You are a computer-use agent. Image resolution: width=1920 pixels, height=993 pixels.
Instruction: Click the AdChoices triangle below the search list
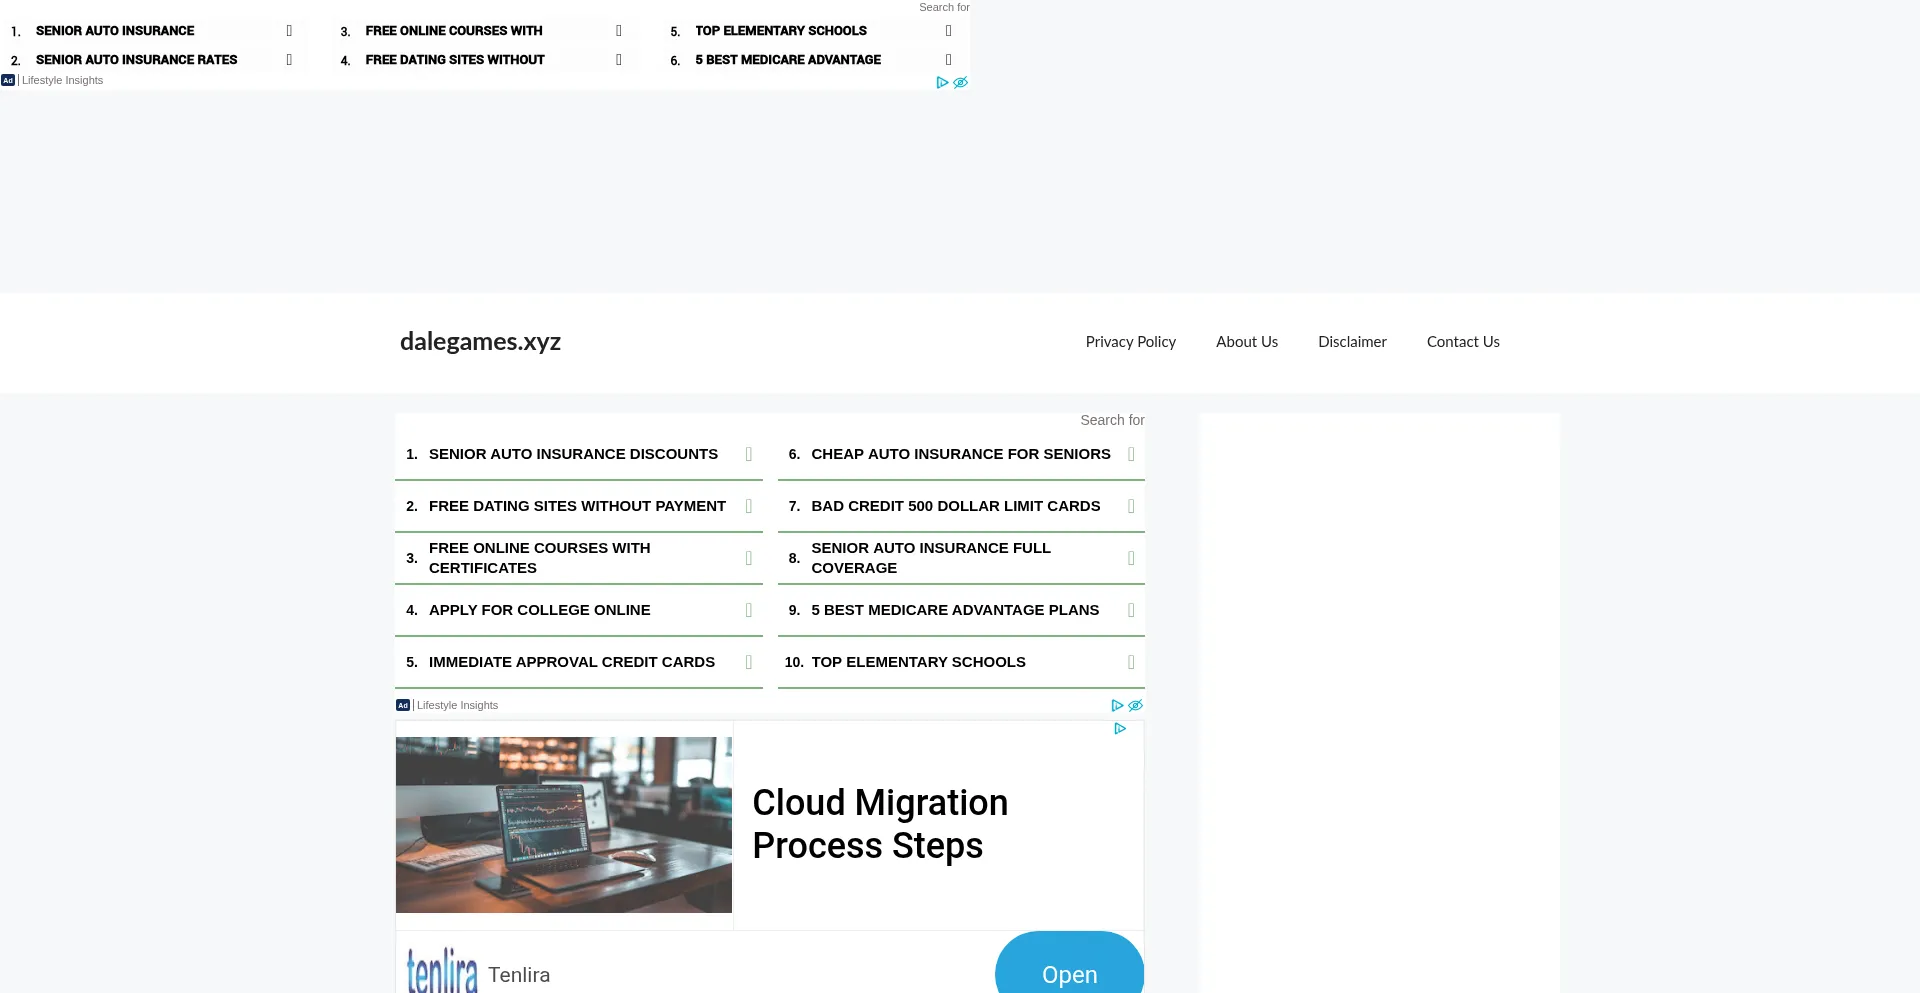(1117, 706)
